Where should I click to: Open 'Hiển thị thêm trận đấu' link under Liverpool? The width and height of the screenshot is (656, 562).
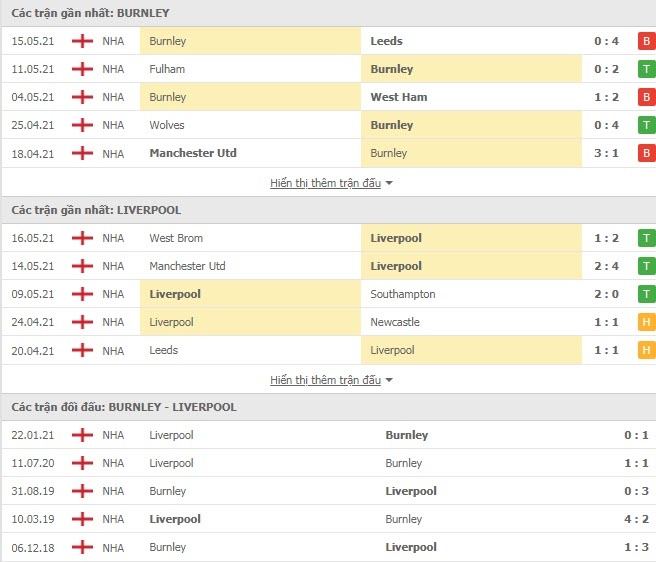(x=325, y=380)
